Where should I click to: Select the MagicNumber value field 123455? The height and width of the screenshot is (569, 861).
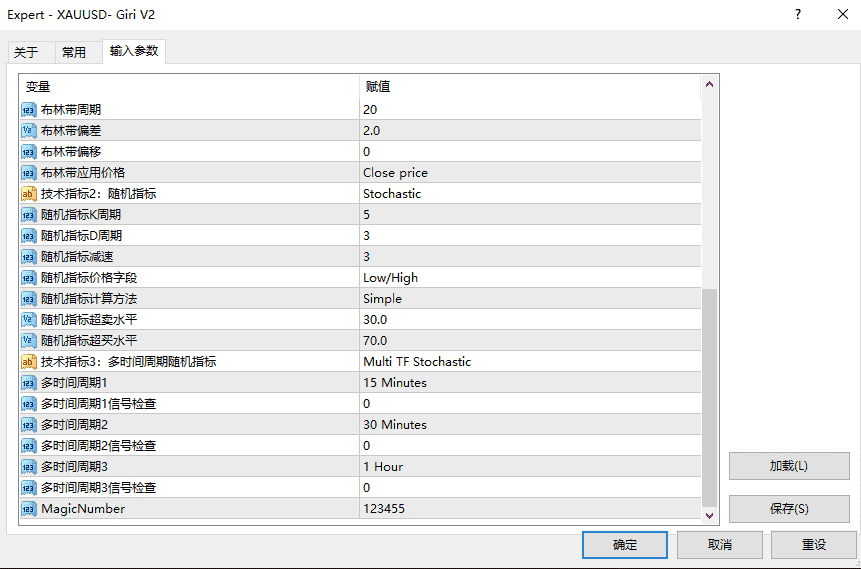pos(530,508)
